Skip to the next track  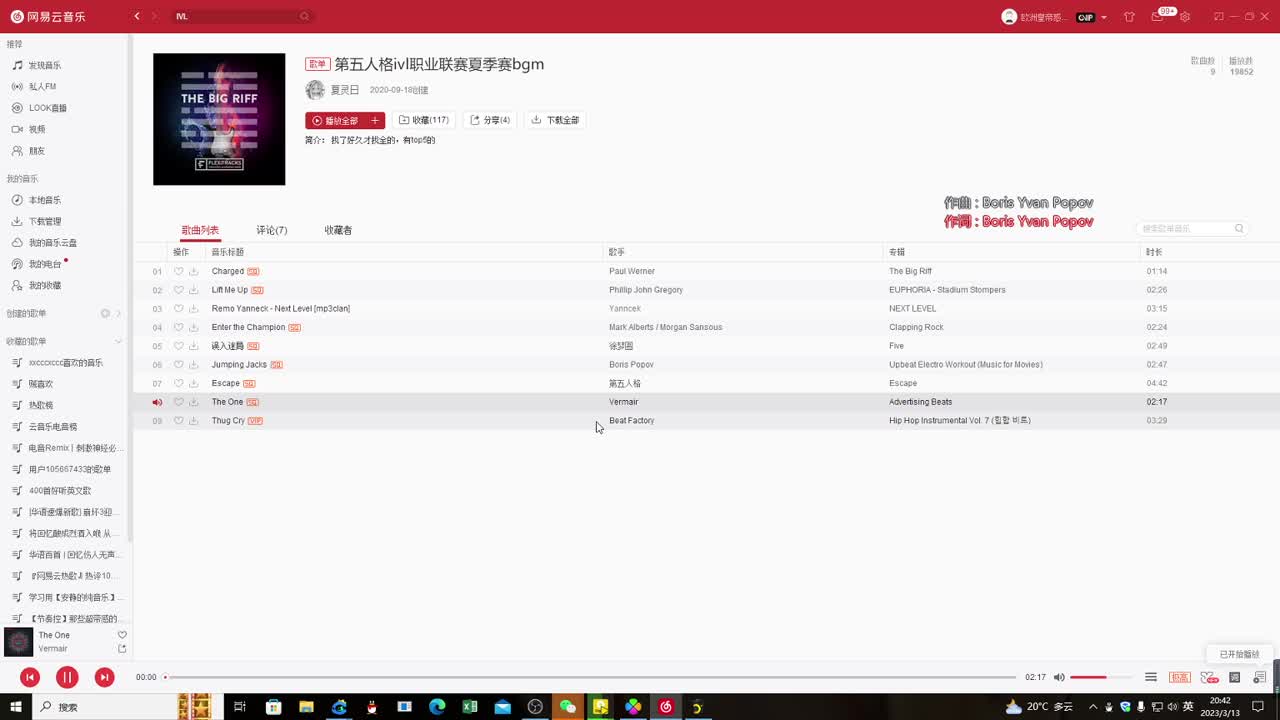[104, 677]
